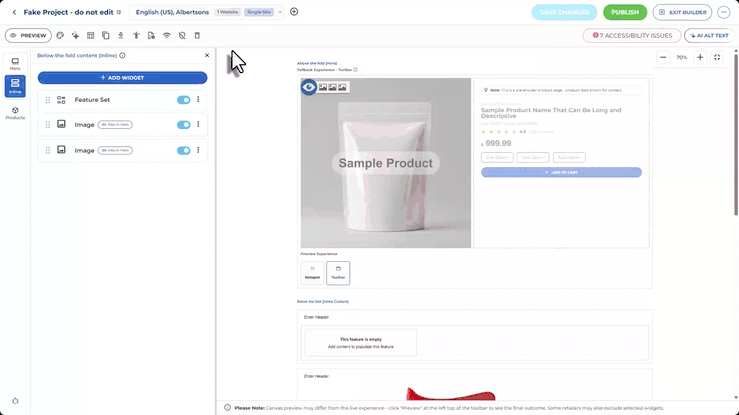Screen dimensions: 739x415
Task: Close the Below the fold content panel
Action: coord(207,55)
